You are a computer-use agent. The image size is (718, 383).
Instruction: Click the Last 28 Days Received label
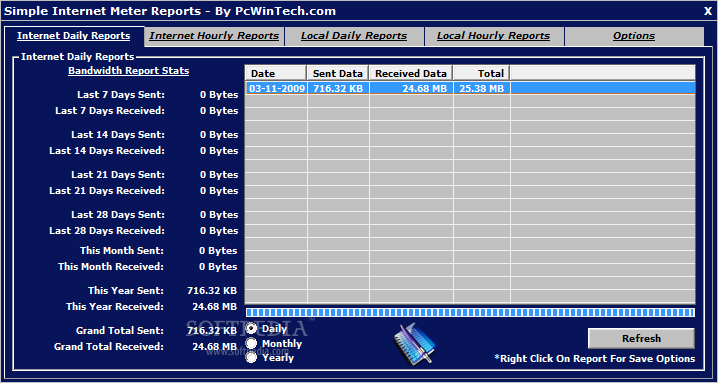point(107,230)
